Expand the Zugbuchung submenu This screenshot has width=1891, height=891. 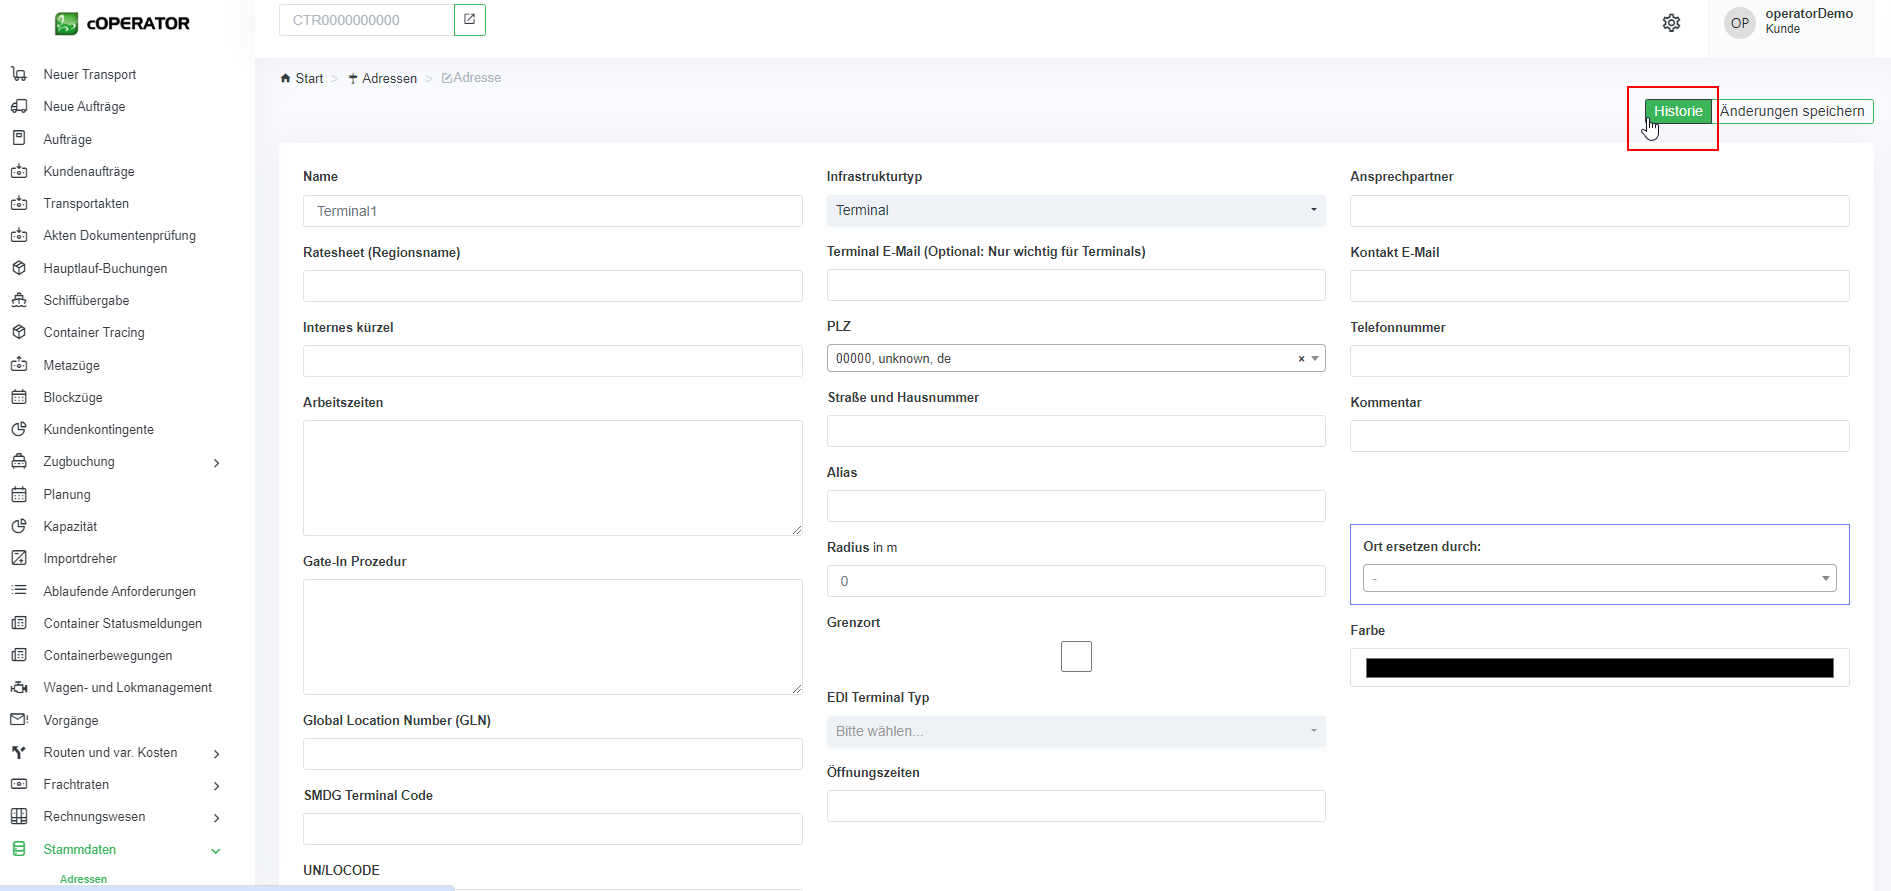[x=216, y=462]
